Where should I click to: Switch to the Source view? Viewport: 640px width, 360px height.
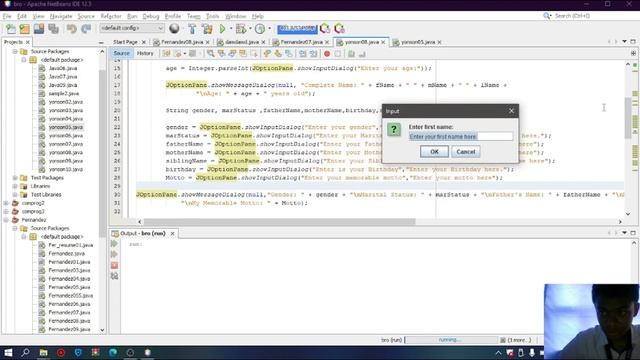[x=121, y=53]
